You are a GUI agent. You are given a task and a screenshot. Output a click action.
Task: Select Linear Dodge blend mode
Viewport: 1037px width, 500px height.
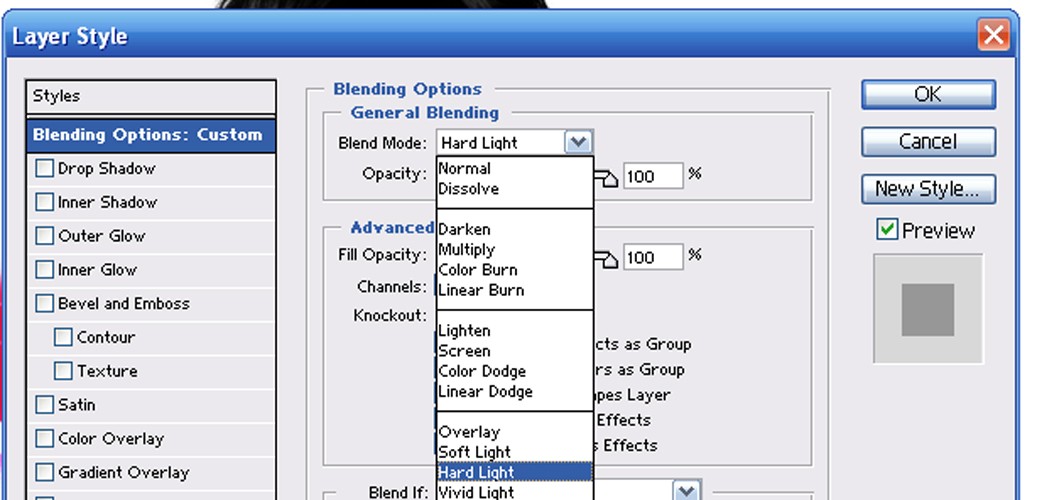tap(514, 391)
